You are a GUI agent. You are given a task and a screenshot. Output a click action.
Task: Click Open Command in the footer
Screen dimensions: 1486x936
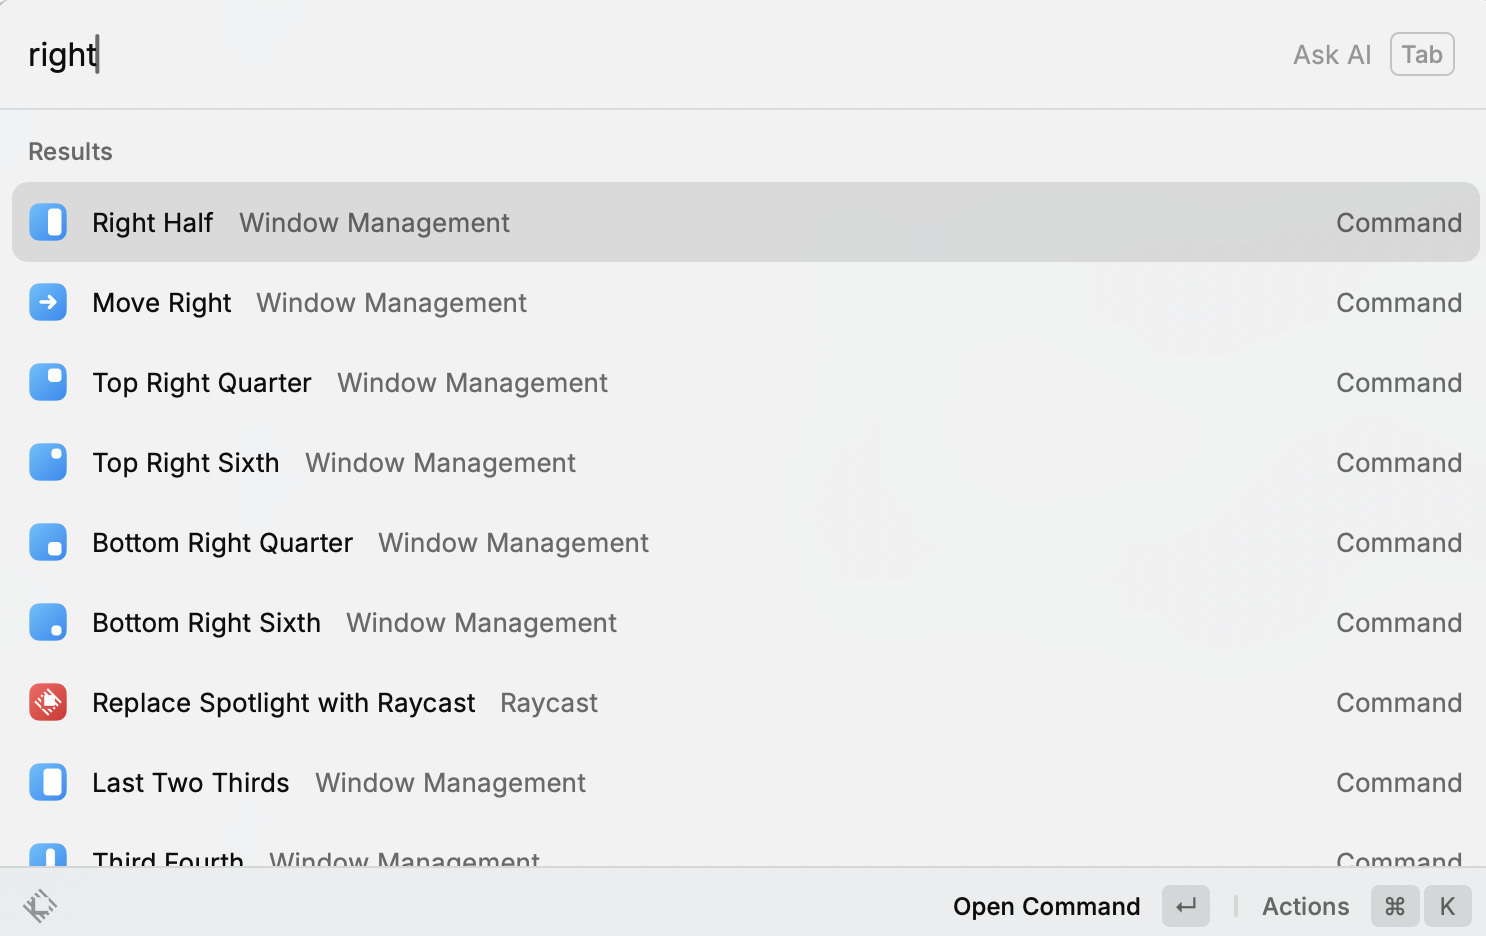coord(1046,906)
